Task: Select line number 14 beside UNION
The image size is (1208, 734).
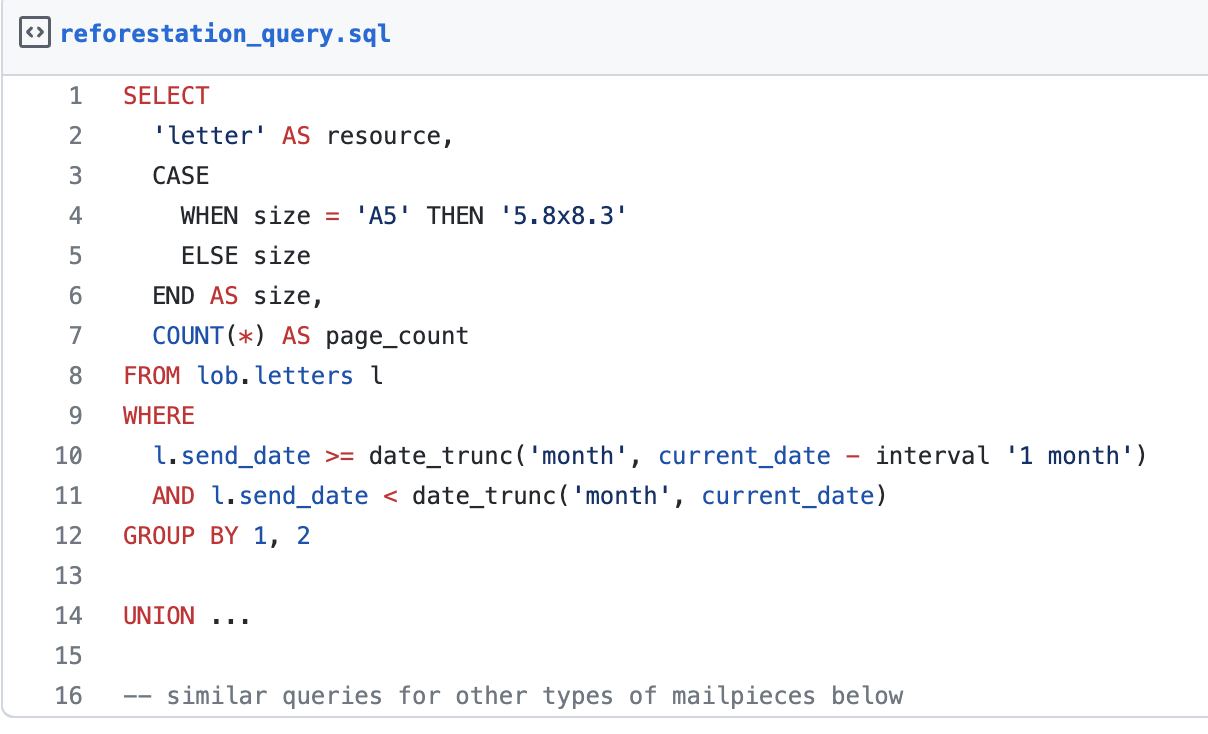Action: pos(69,616)
